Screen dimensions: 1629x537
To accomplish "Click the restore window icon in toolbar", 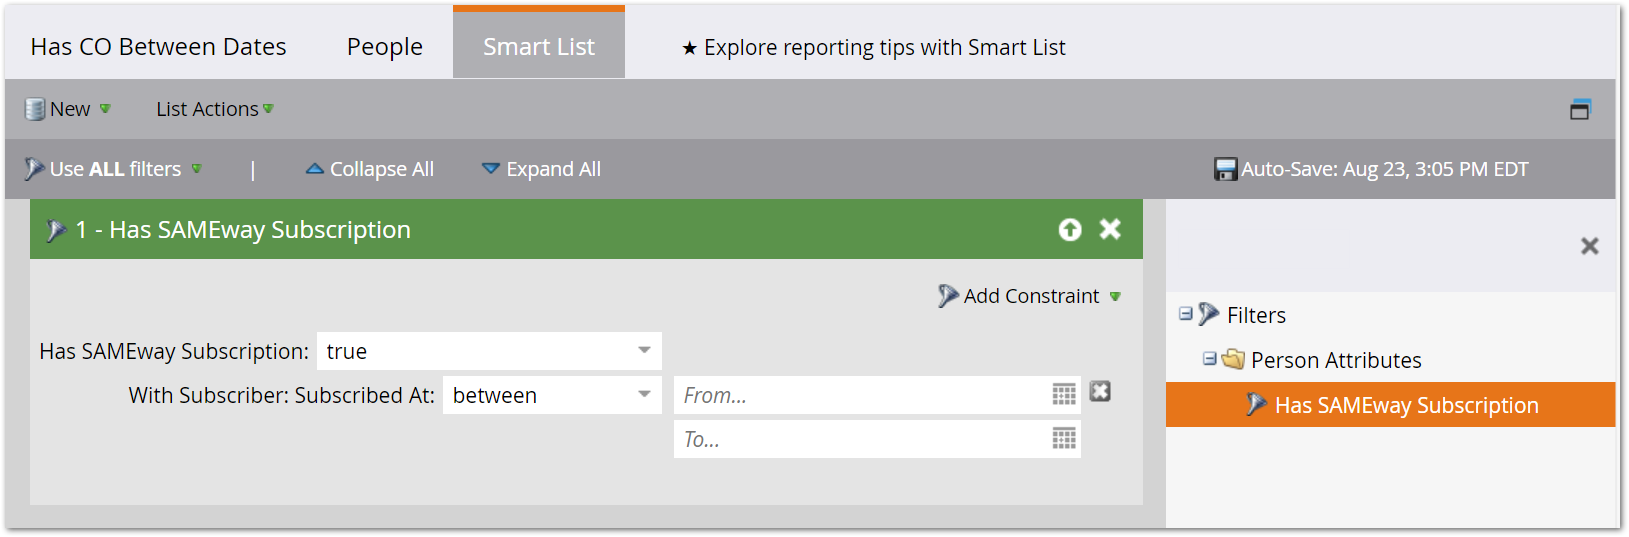I will click(x=1580, y=109).
